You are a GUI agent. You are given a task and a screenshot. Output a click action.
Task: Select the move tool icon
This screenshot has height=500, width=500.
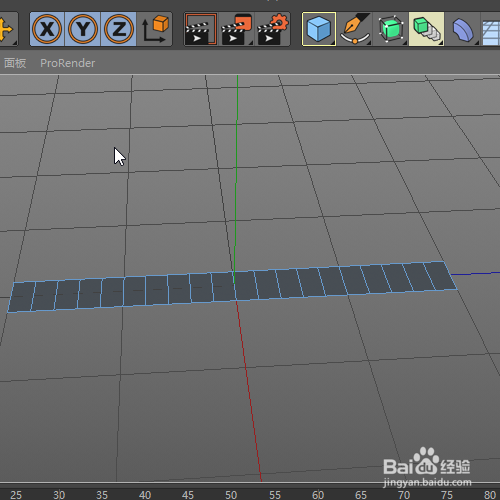click(7, 29)
